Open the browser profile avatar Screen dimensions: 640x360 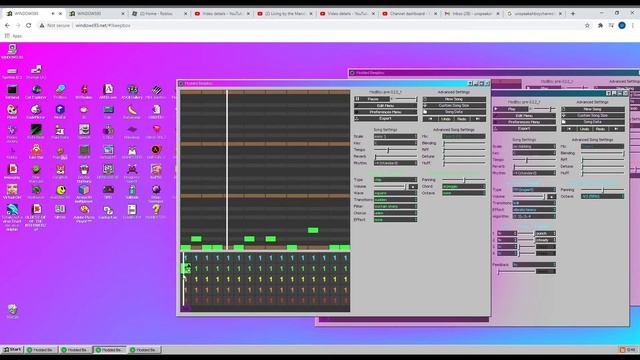pyautogui.click(x=622, y=25)
